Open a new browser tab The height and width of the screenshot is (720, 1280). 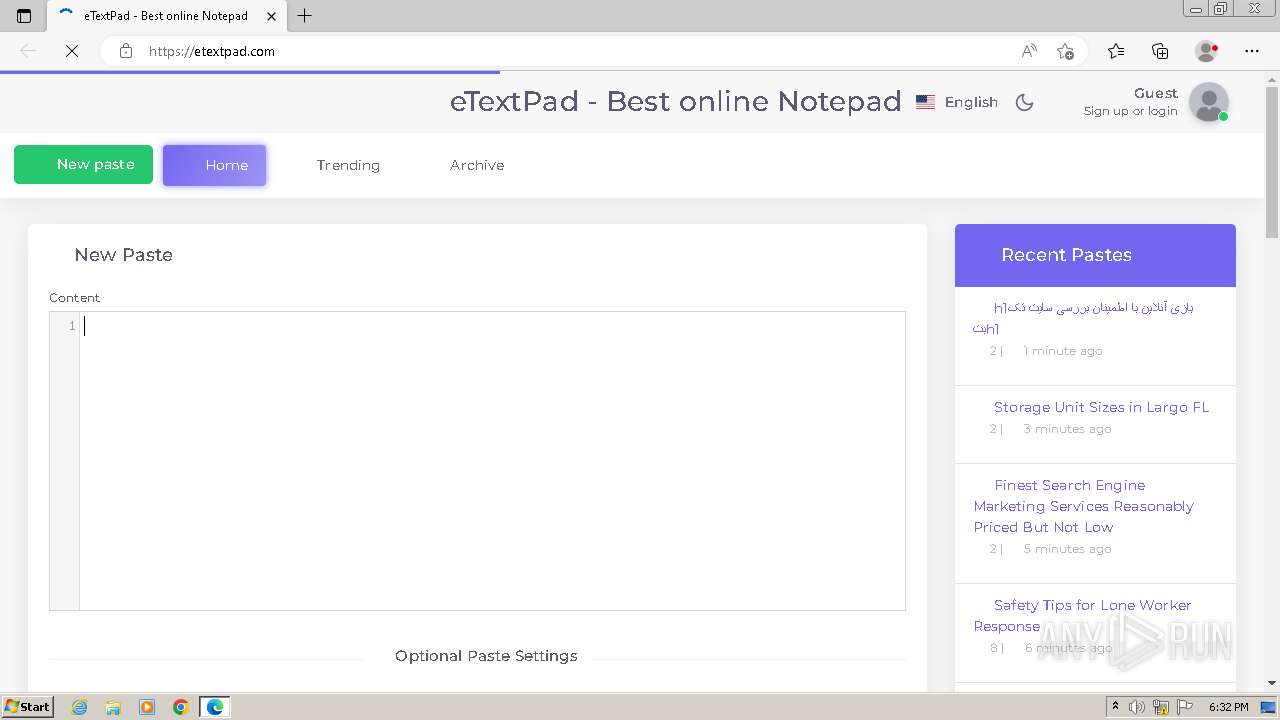305,15
